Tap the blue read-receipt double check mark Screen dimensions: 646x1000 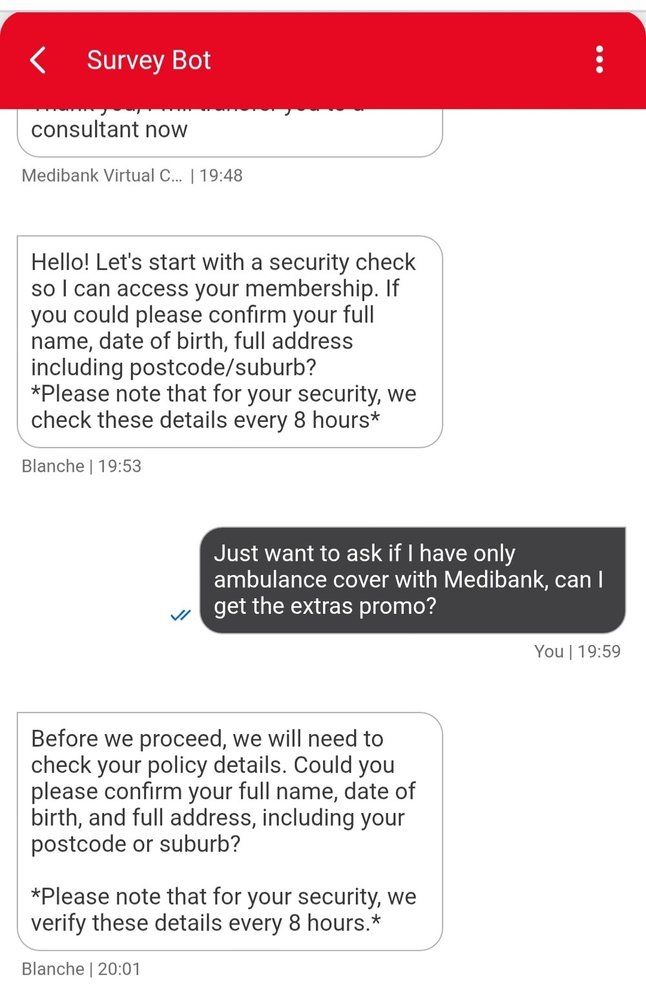(180, 615)
